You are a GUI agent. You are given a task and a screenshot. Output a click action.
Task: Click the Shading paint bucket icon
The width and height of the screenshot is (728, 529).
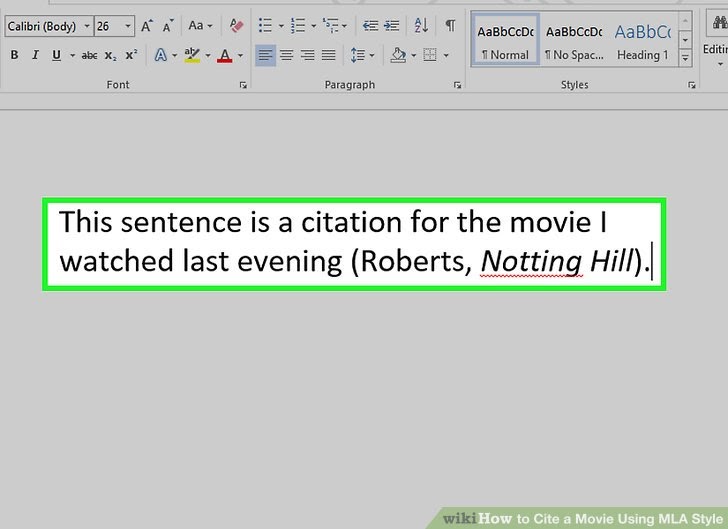coord(398,55)
